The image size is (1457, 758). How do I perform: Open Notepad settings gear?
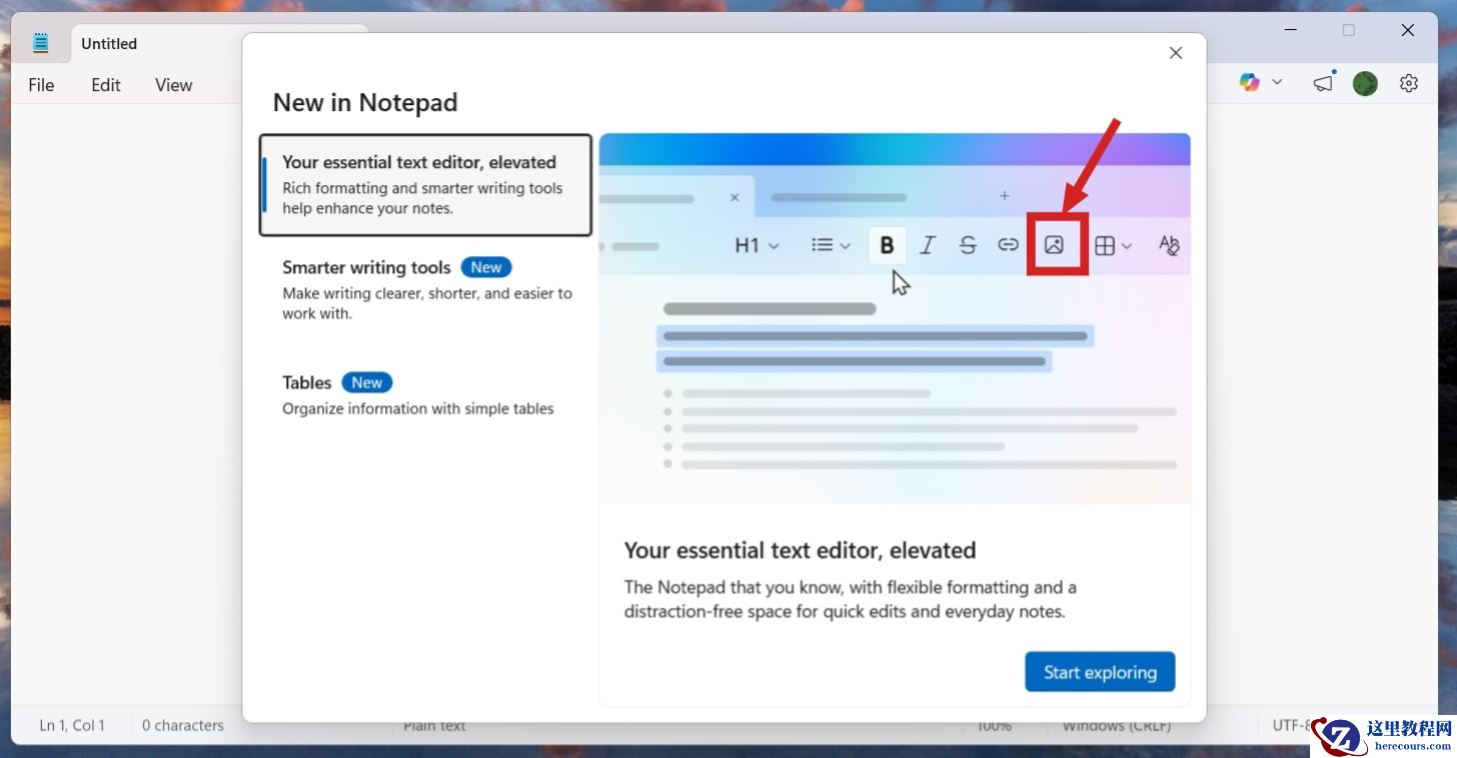coord(1409,84)
